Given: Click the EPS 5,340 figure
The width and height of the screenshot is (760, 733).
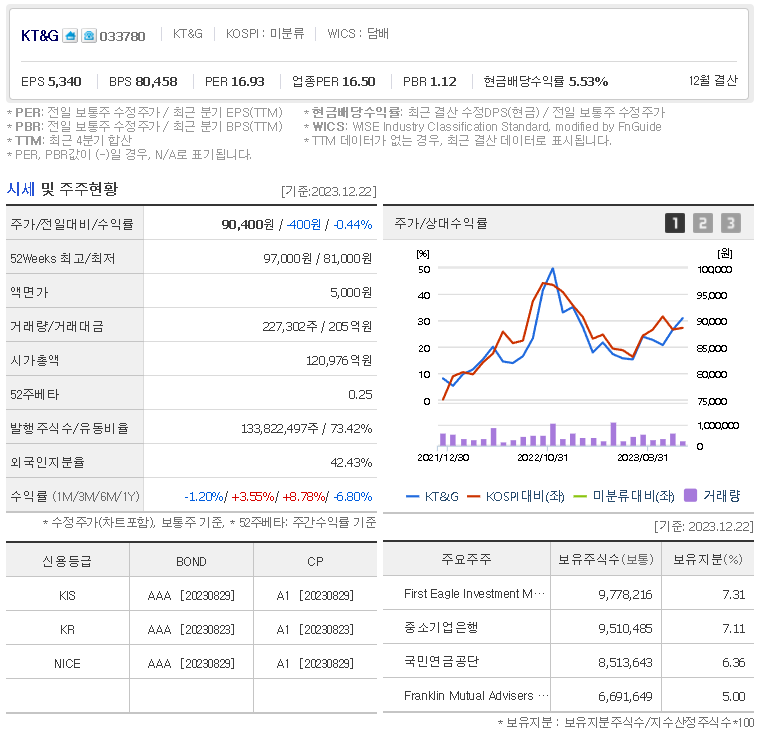Looking at the screenshot, I should [x=51, y=81].
